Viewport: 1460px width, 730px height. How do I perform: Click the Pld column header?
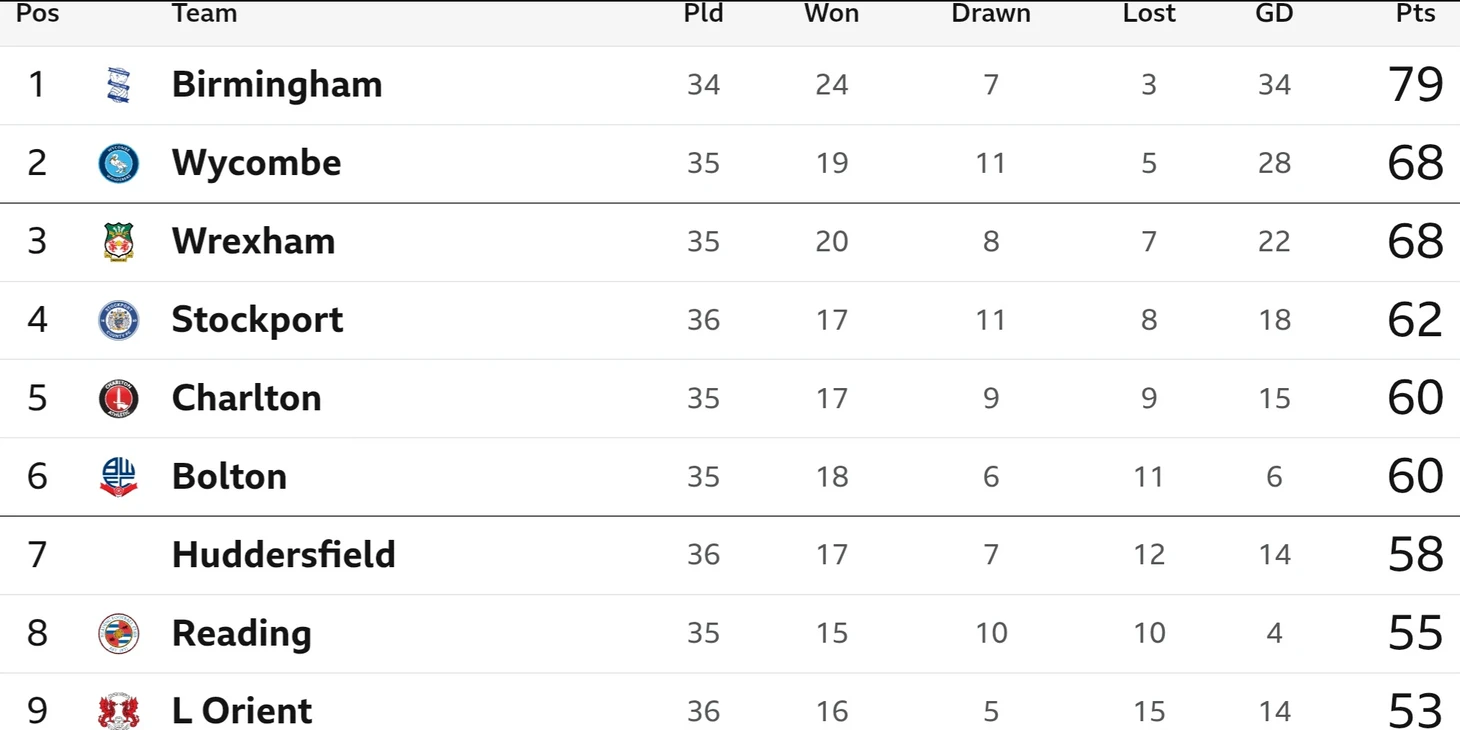point(703,13)
